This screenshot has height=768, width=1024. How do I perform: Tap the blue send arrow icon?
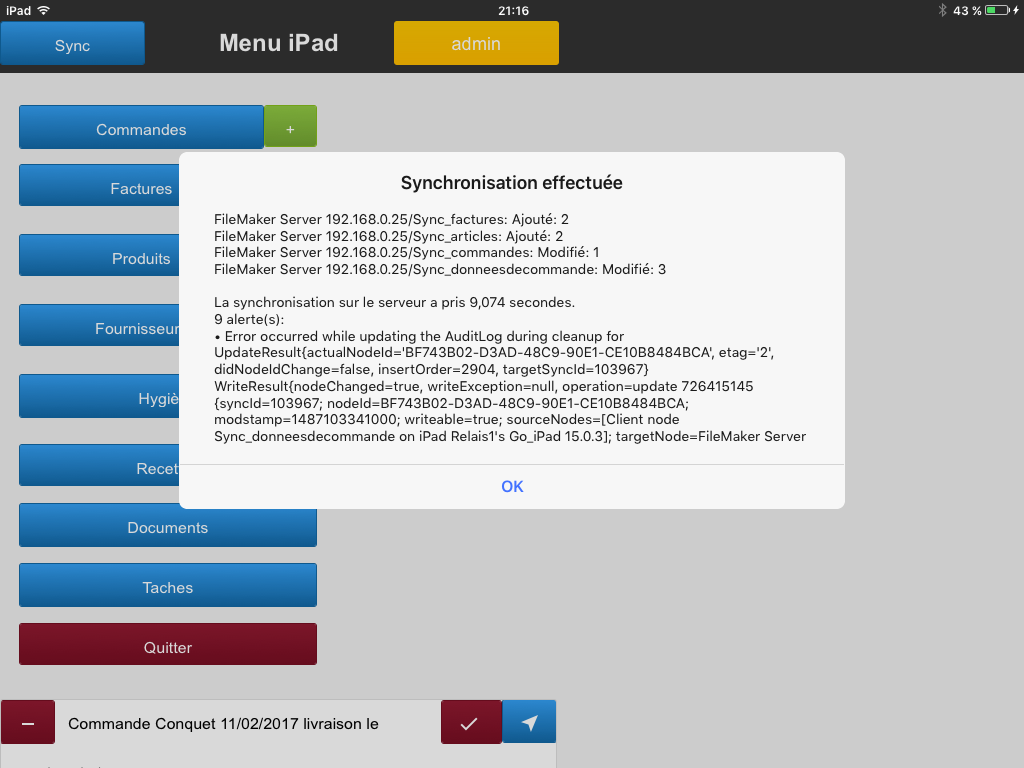click(x=529, y=722)
